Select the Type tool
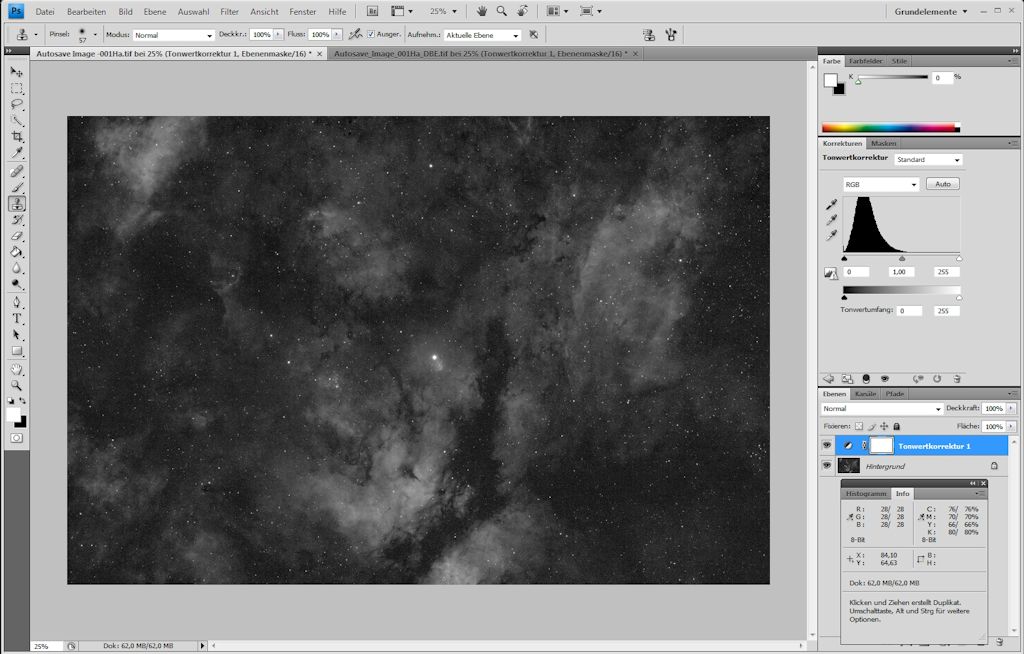1024x654 pixels. point(17,319)
